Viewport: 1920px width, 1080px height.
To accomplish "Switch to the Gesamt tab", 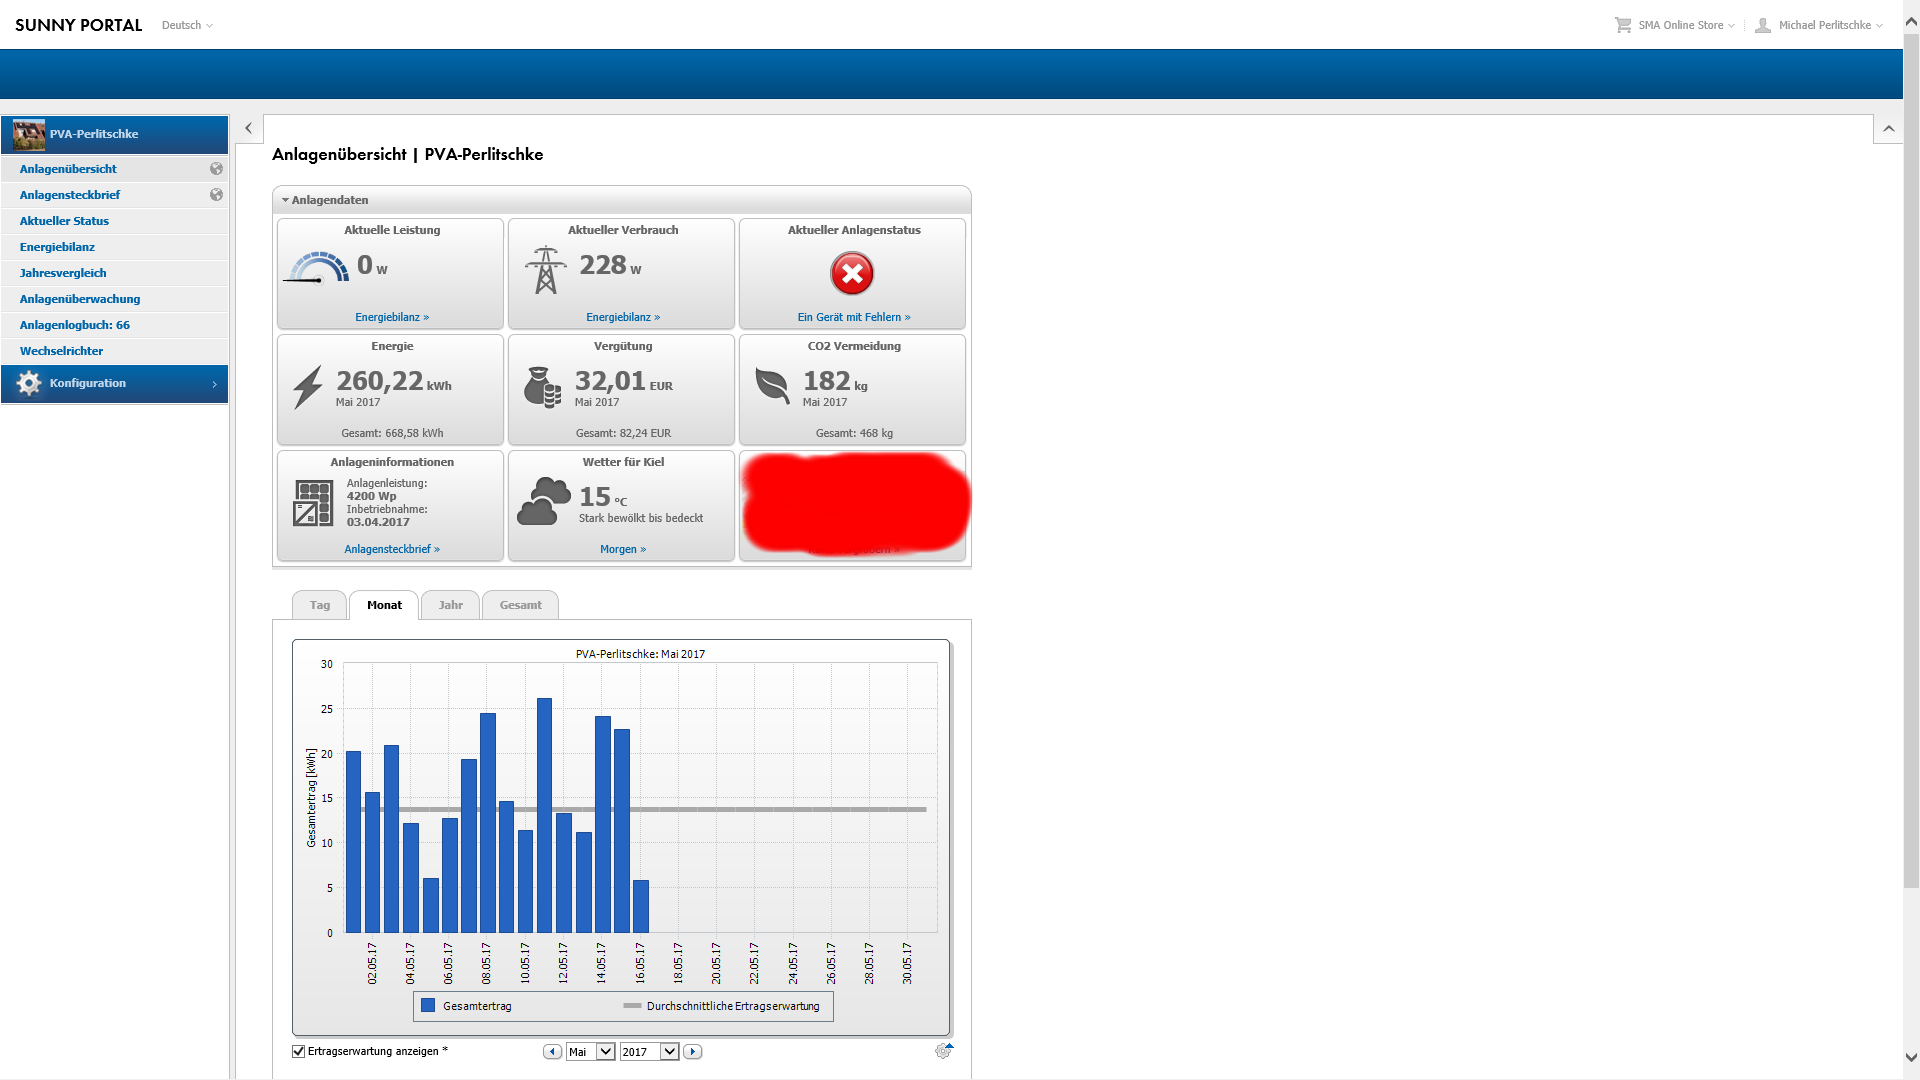I will pyautogui.click(x=520, y=605).
